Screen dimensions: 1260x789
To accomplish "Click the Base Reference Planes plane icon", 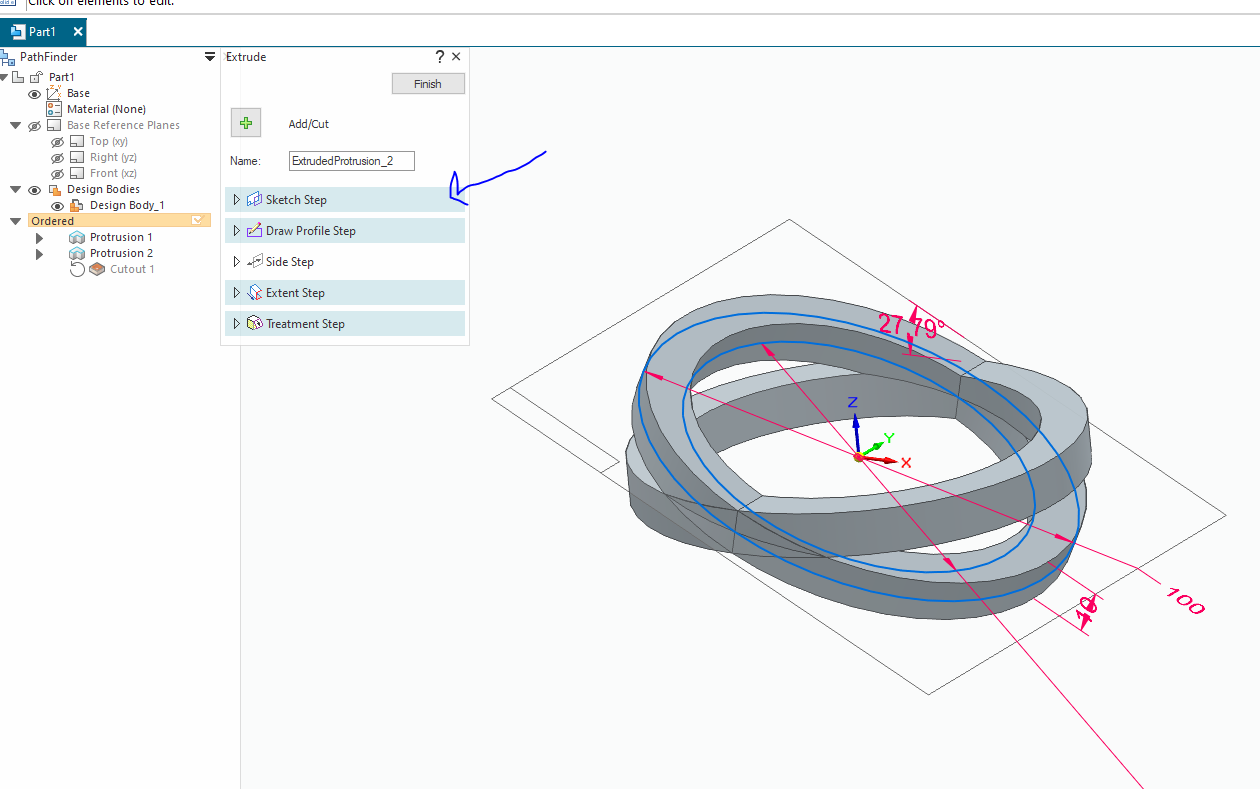I will tap(54, 125).
